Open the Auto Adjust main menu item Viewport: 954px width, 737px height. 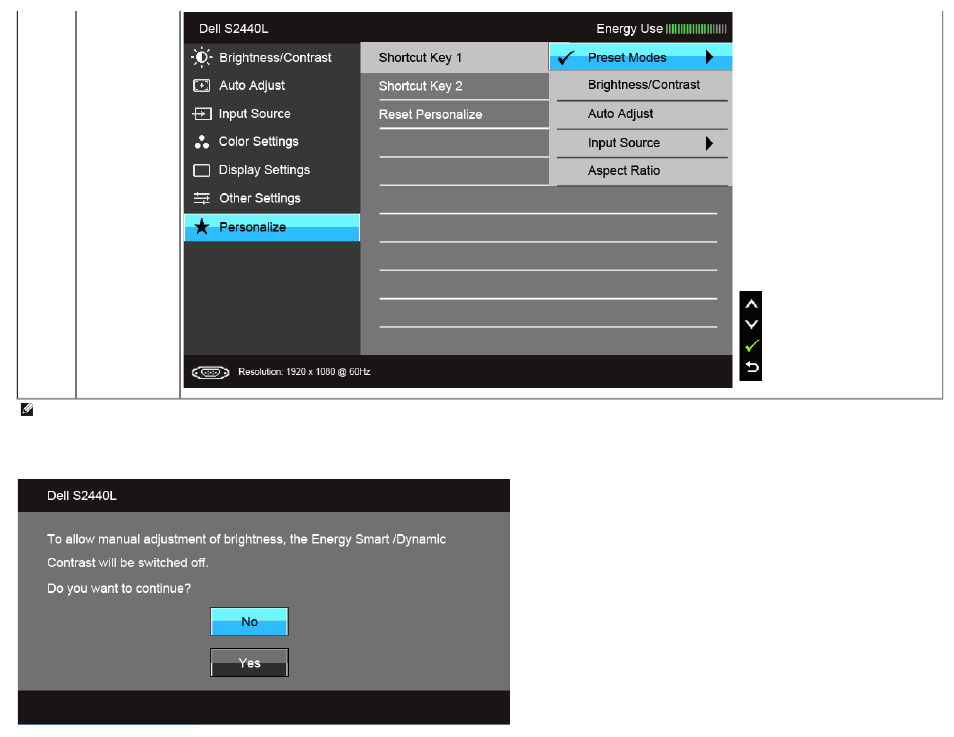[272, 86]
